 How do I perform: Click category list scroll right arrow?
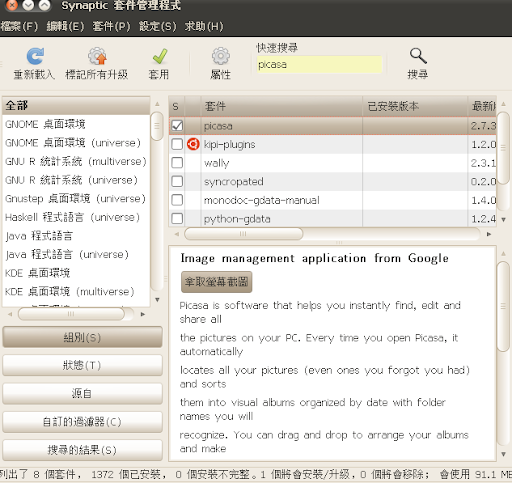(143, 314)
